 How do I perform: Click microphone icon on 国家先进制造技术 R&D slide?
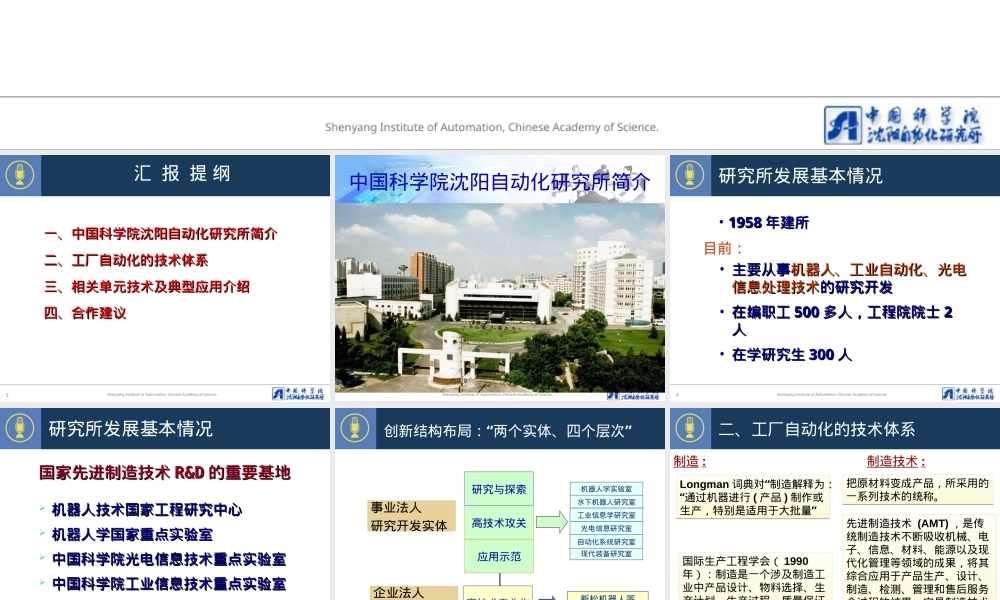point(20,428)
